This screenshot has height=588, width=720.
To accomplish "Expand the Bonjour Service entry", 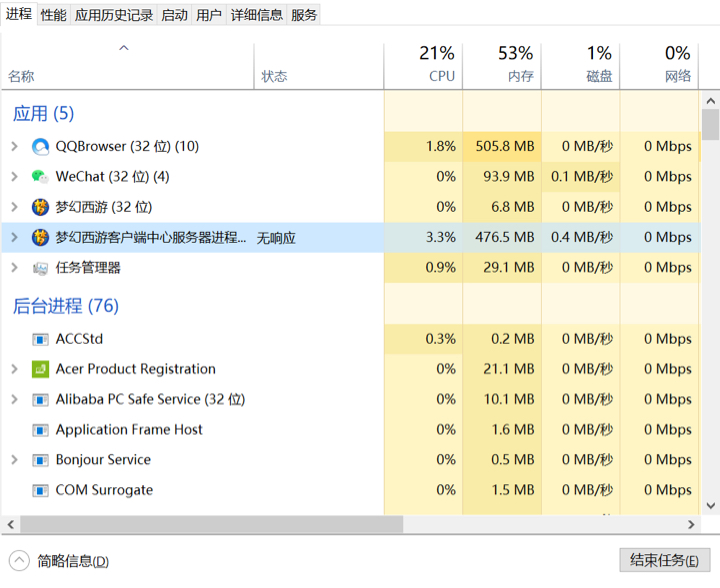I will pos(15,459).
